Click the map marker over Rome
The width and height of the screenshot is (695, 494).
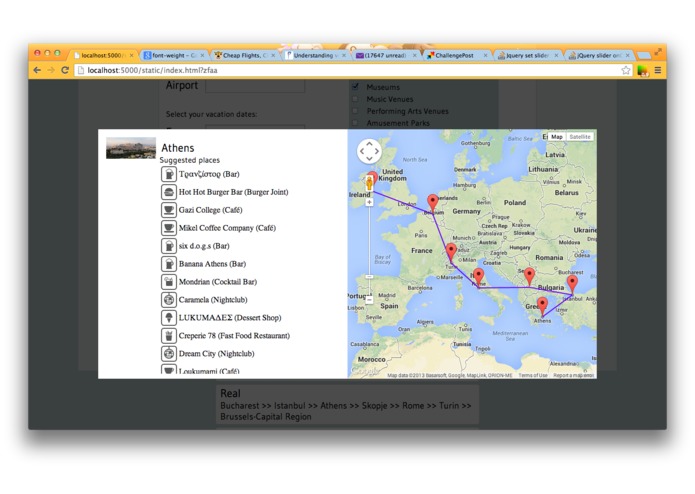click(478, 277)
